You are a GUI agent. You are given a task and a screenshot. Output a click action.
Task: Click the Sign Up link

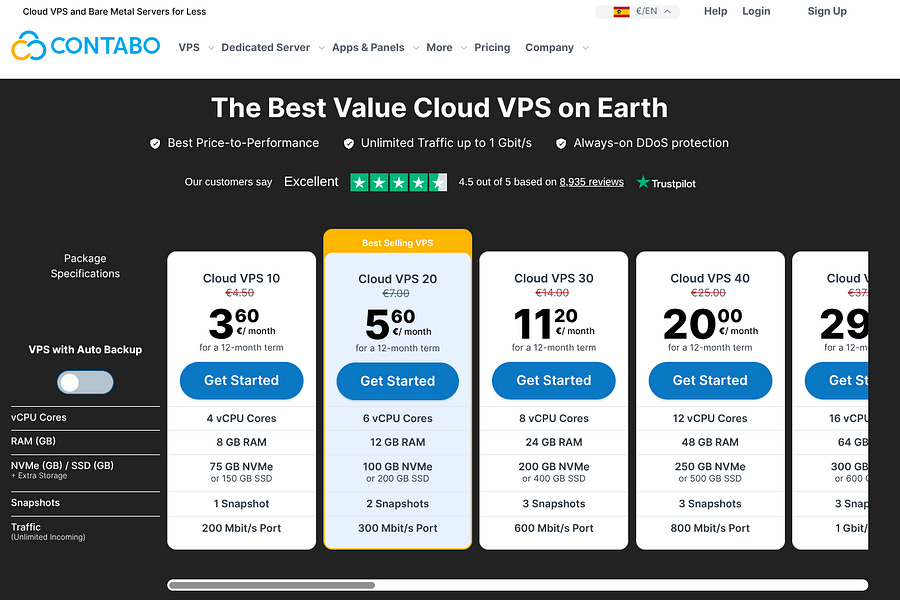[x=827, y=11]
